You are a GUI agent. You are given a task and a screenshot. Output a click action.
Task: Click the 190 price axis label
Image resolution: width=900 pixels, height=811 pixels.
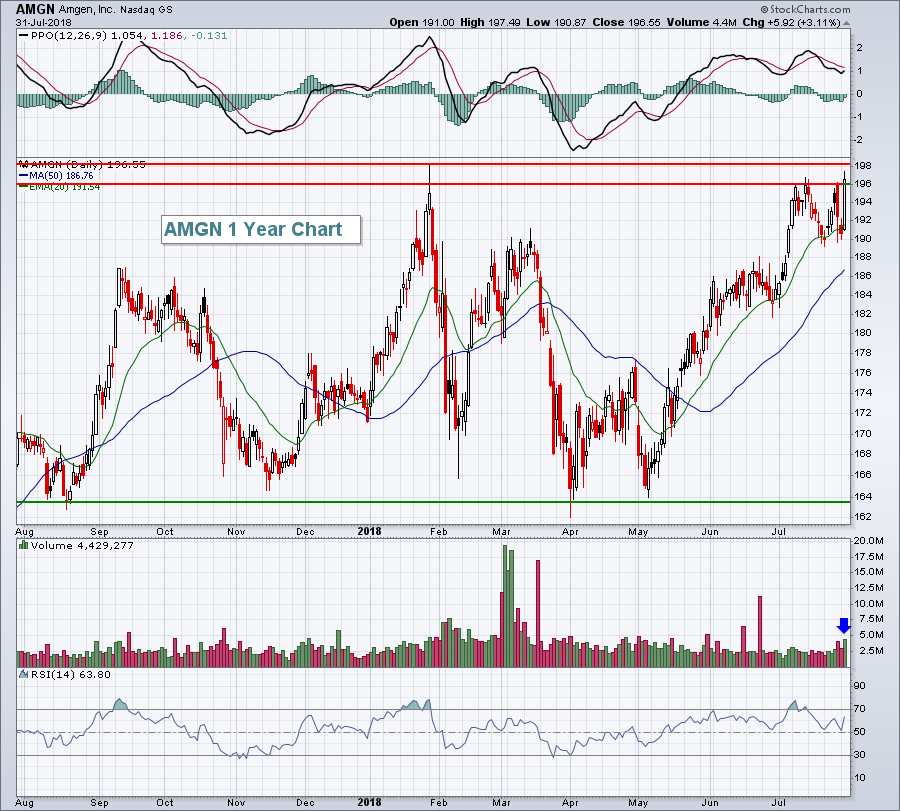pos(863,239)
